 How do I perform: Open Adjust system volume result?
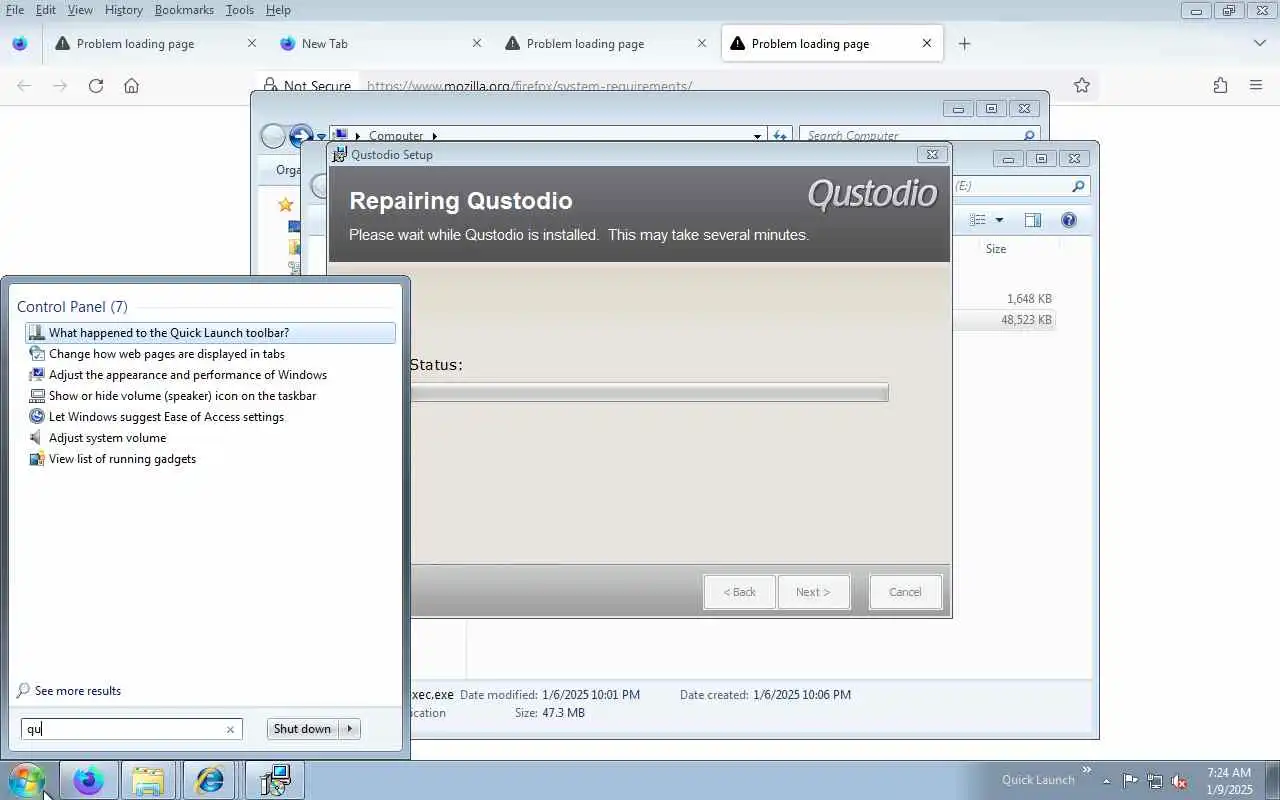[210, 438]
